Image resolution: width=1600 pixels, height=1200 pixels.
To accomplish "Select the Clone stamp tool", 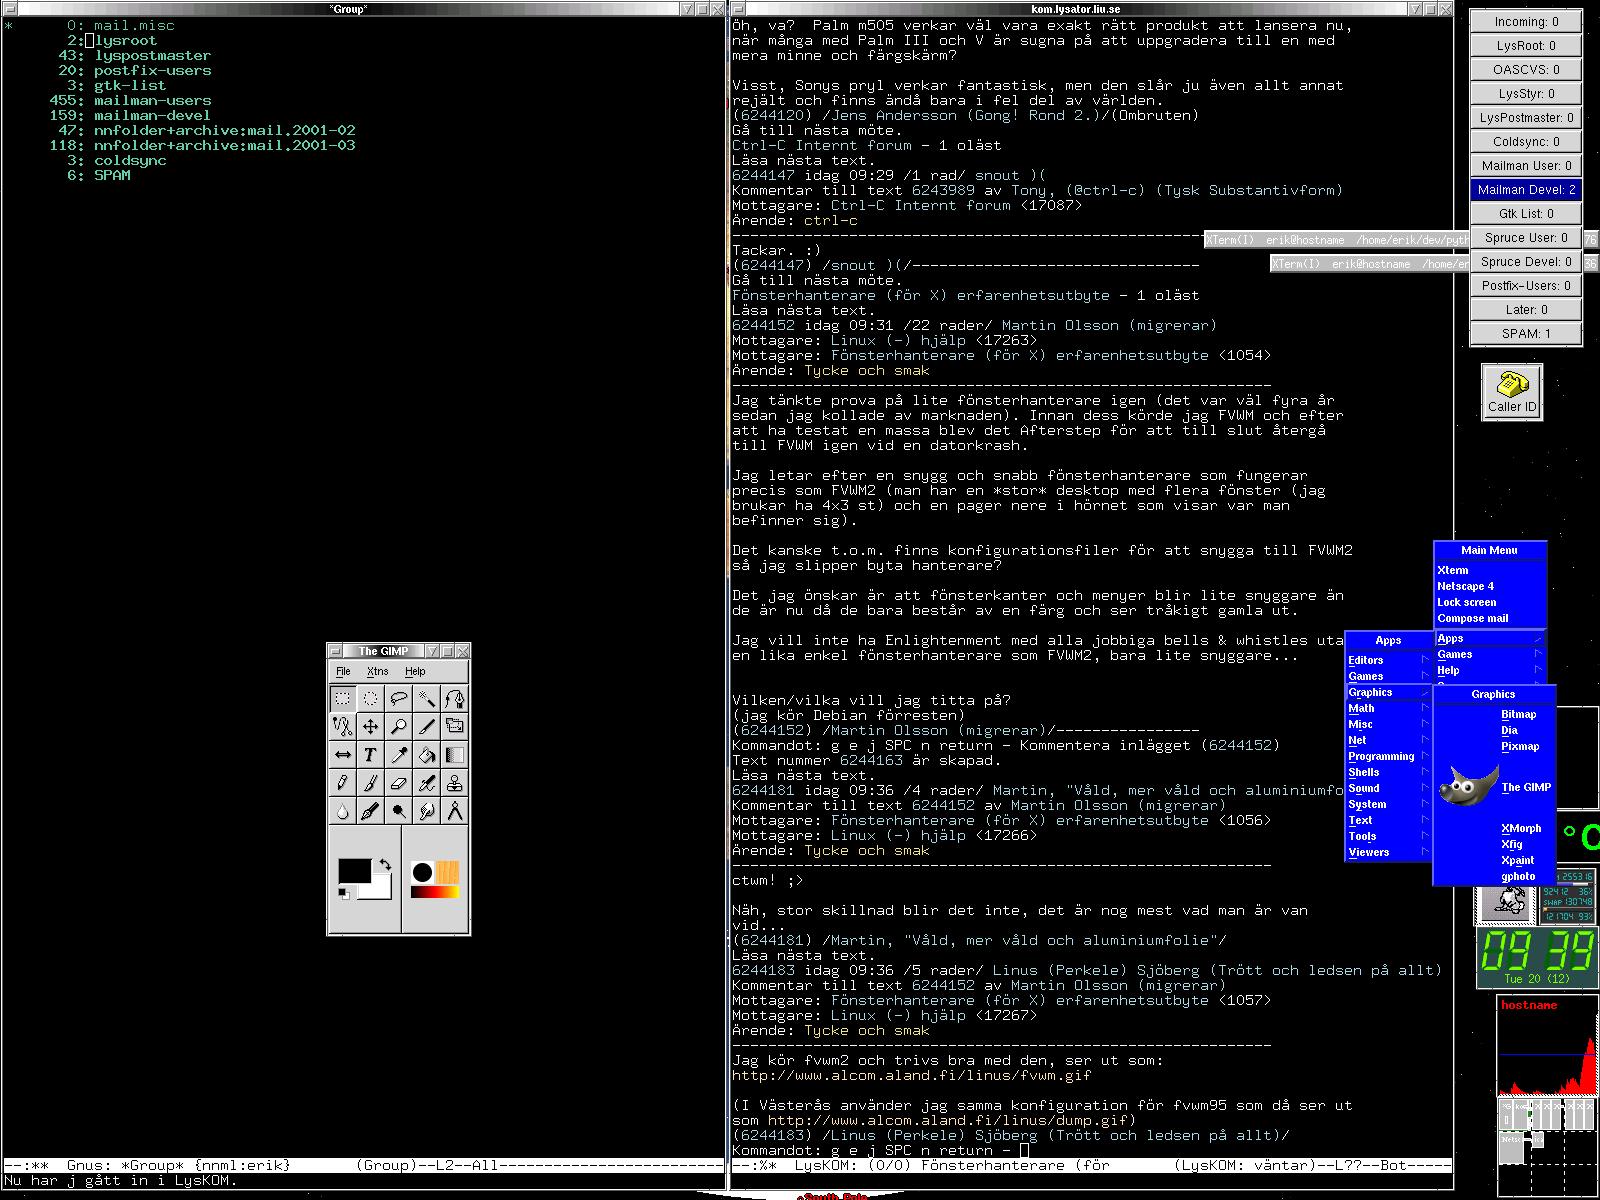I will (455, 783).
